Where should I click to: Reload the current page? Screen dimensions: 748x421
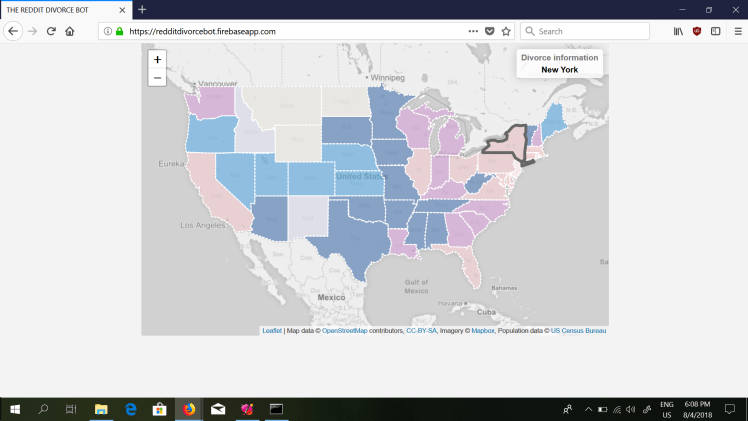pos(51,31)
